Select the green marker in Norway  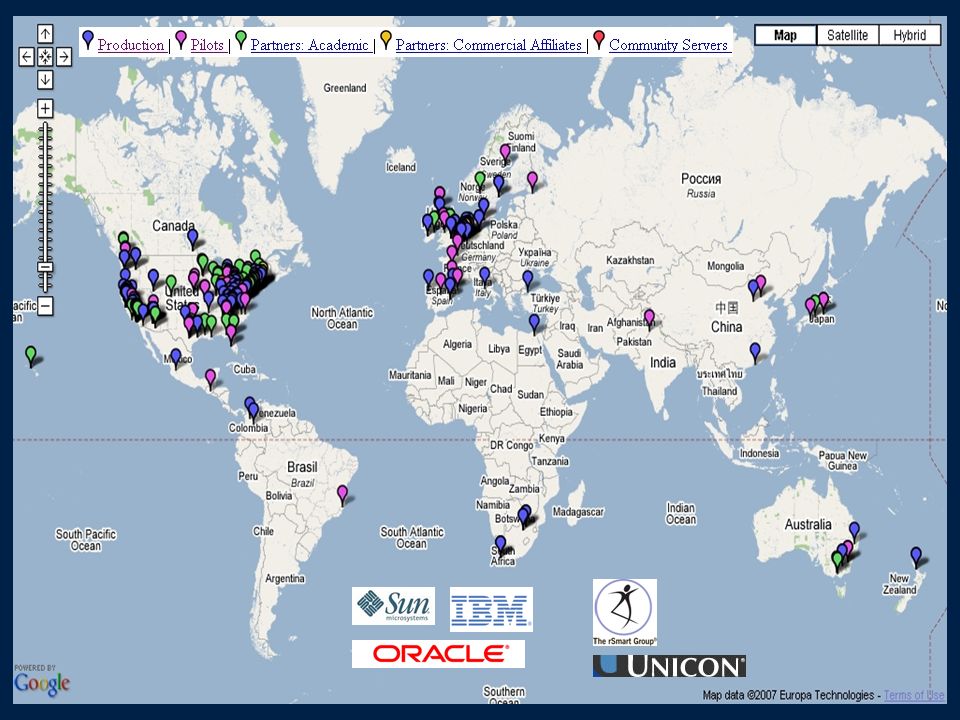point(481,181)
